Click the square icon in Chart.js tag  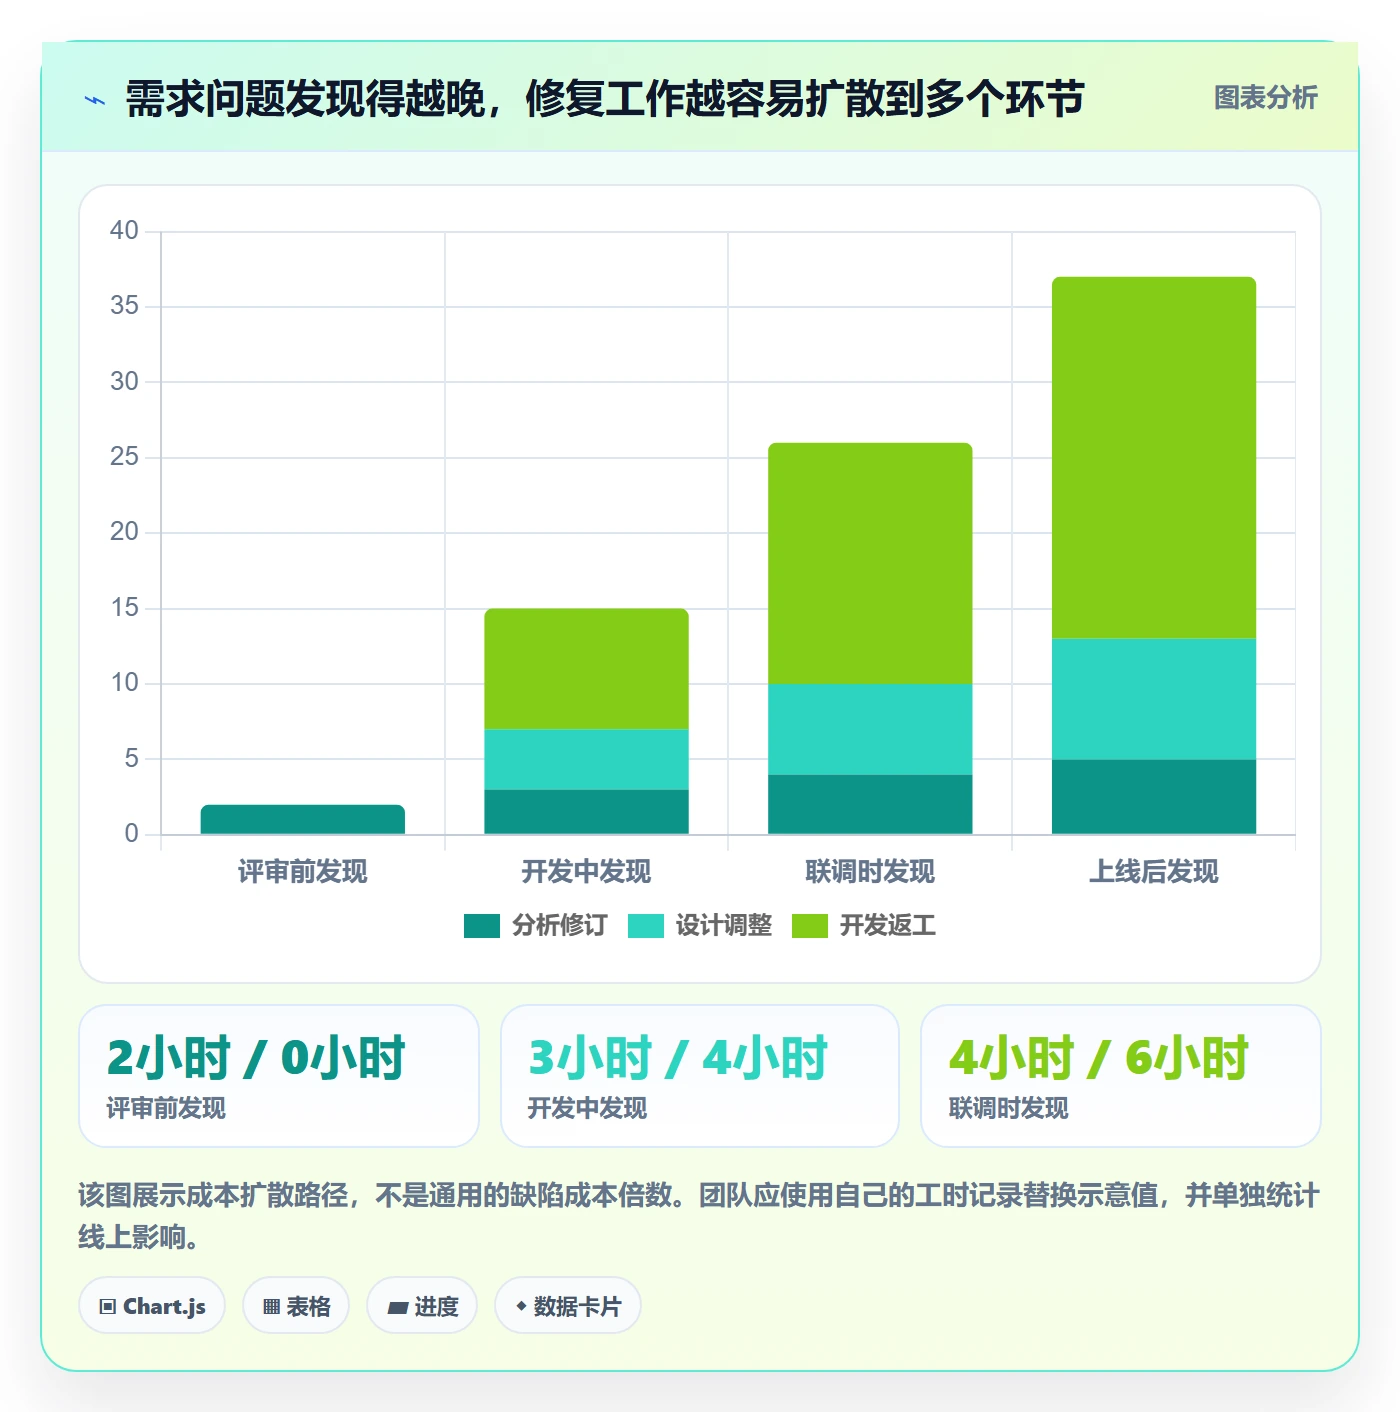108,1307
